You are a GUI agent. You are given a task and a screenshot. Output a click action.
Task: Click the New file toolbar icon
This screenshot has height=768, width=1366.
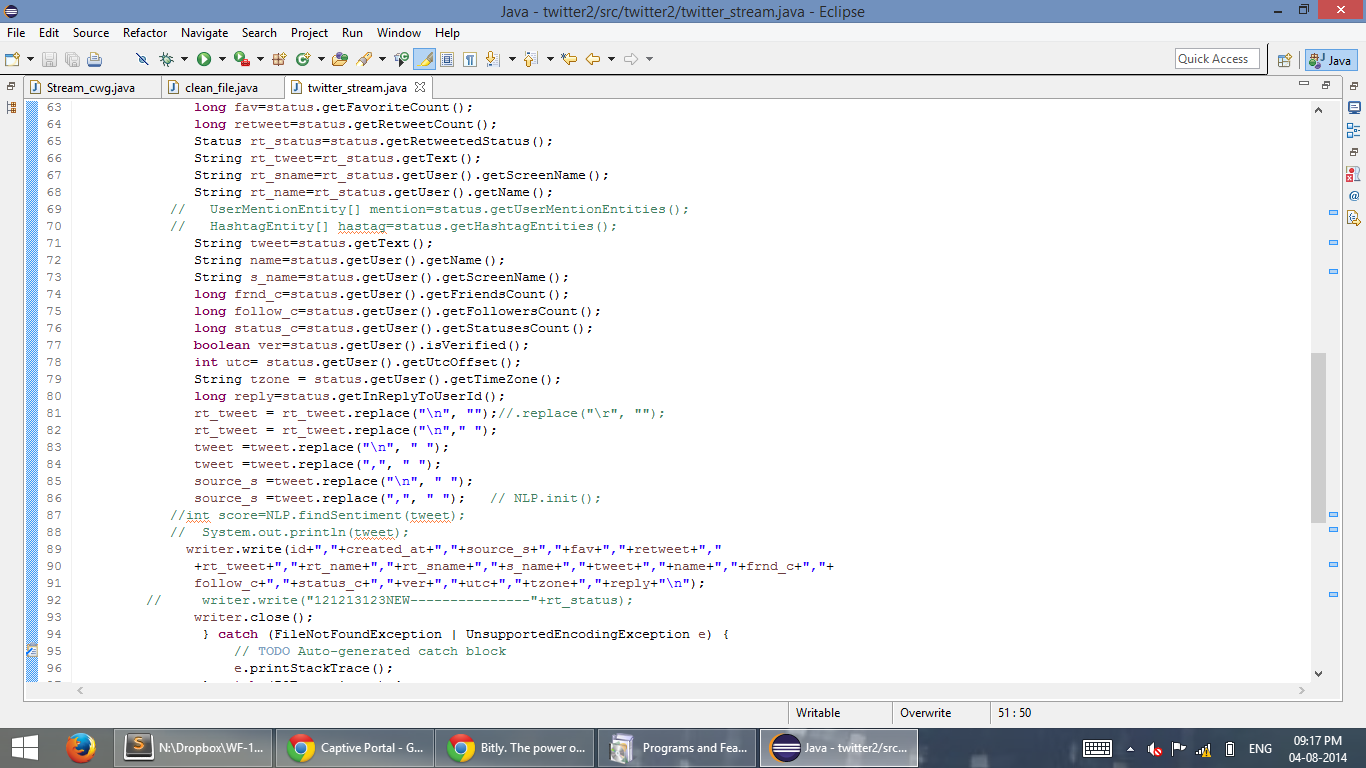coord(14,59)
